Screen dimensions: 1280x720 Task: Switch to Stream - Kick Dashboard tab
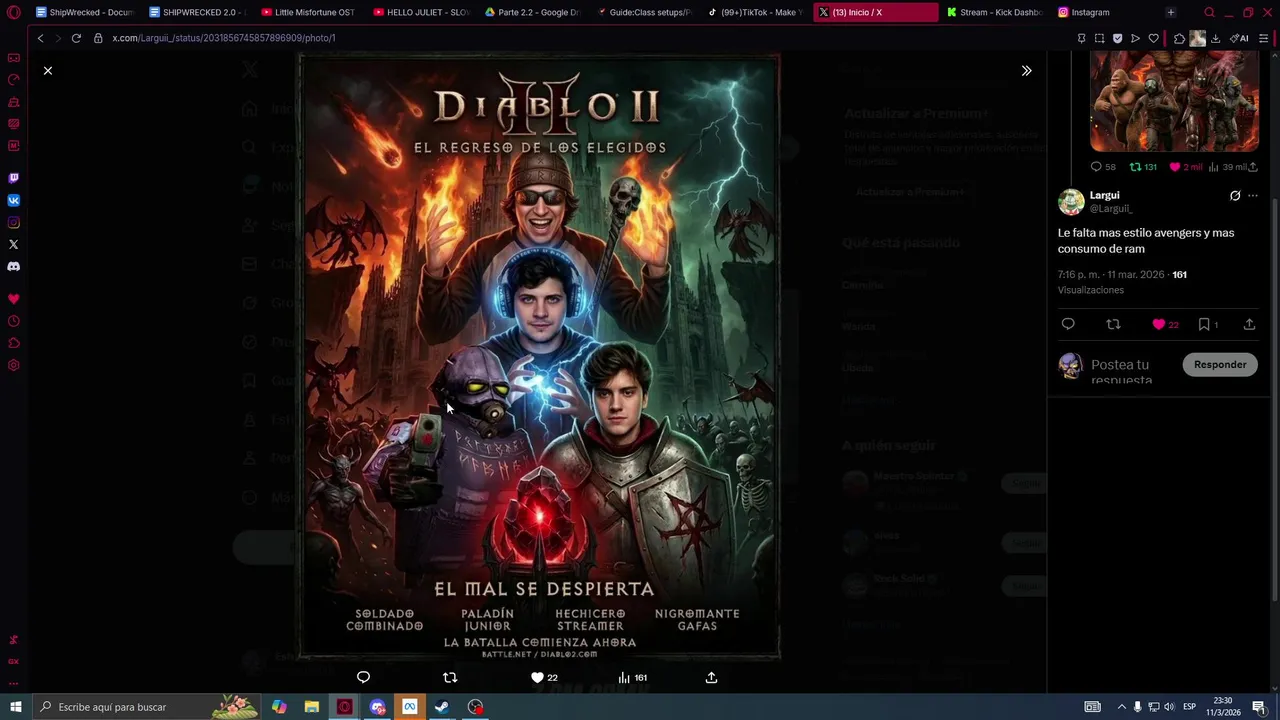click(x=994, y=12)
